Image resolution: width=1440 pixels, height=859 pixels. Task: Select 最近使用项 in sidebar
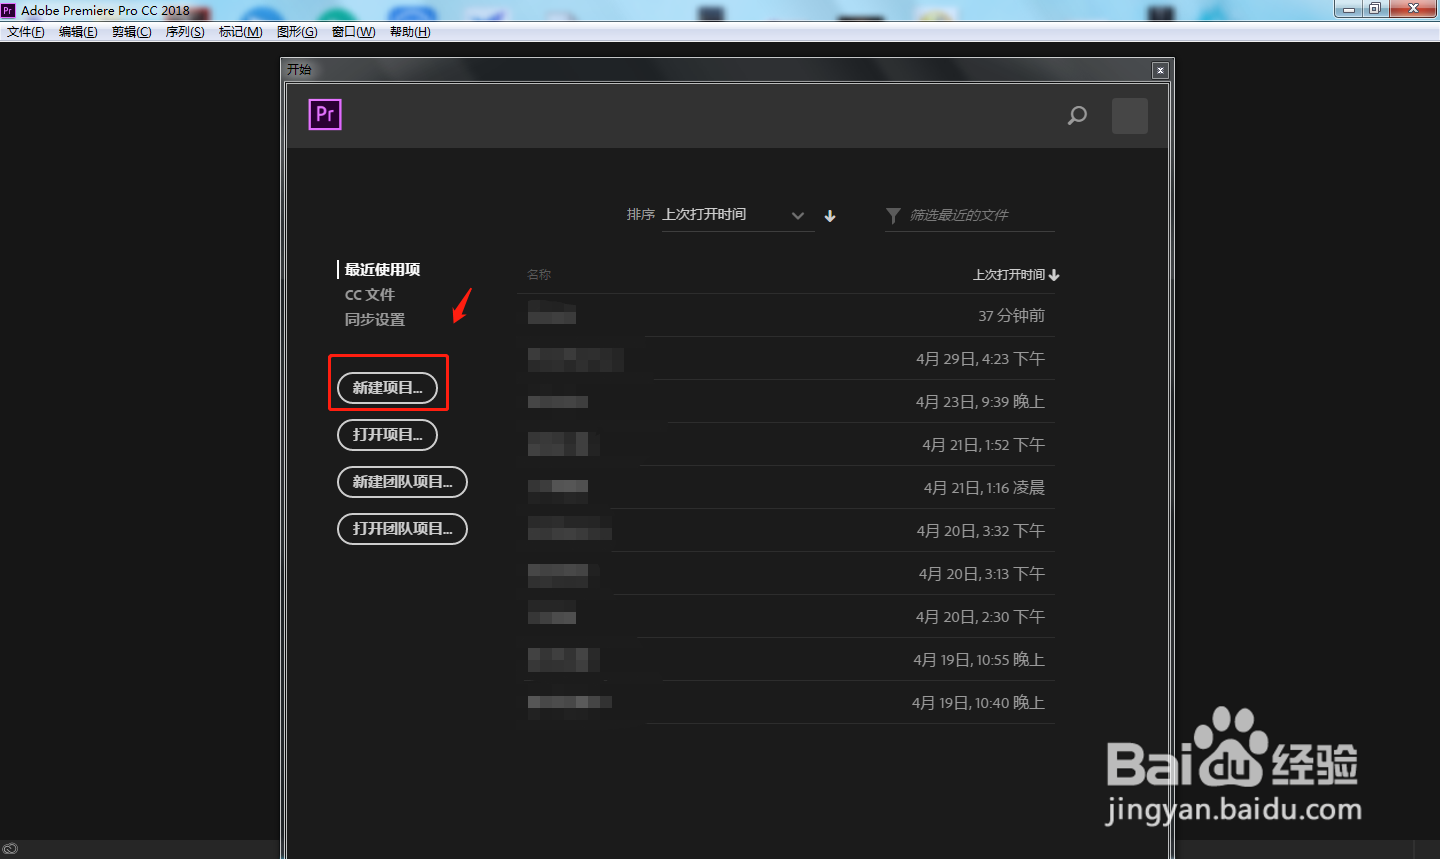(x=382, y=270)
